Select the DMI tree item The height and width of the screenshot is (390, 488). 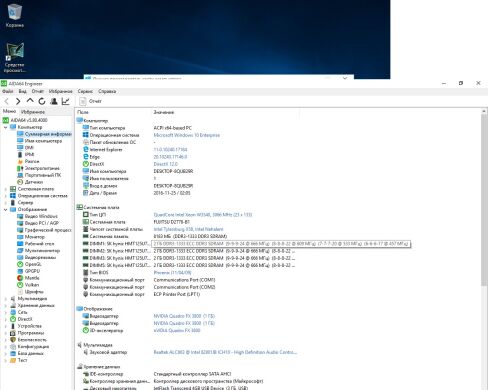(x=26, y=148)
